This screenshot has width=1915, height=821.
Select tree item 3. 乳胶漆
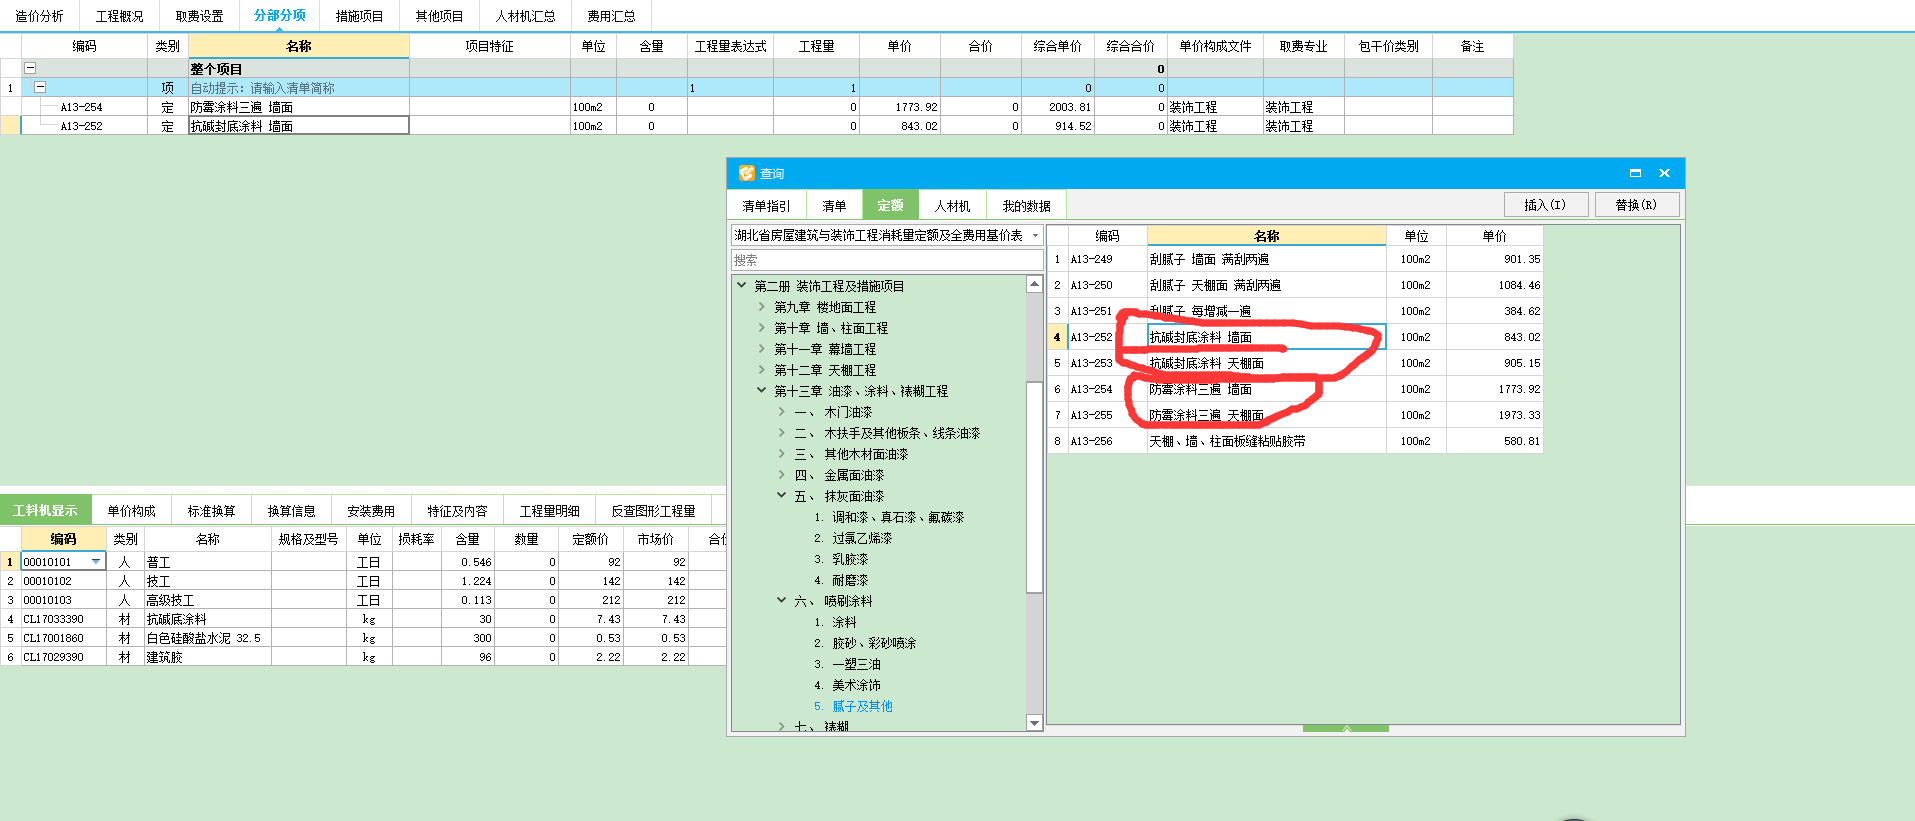(841, 559)
